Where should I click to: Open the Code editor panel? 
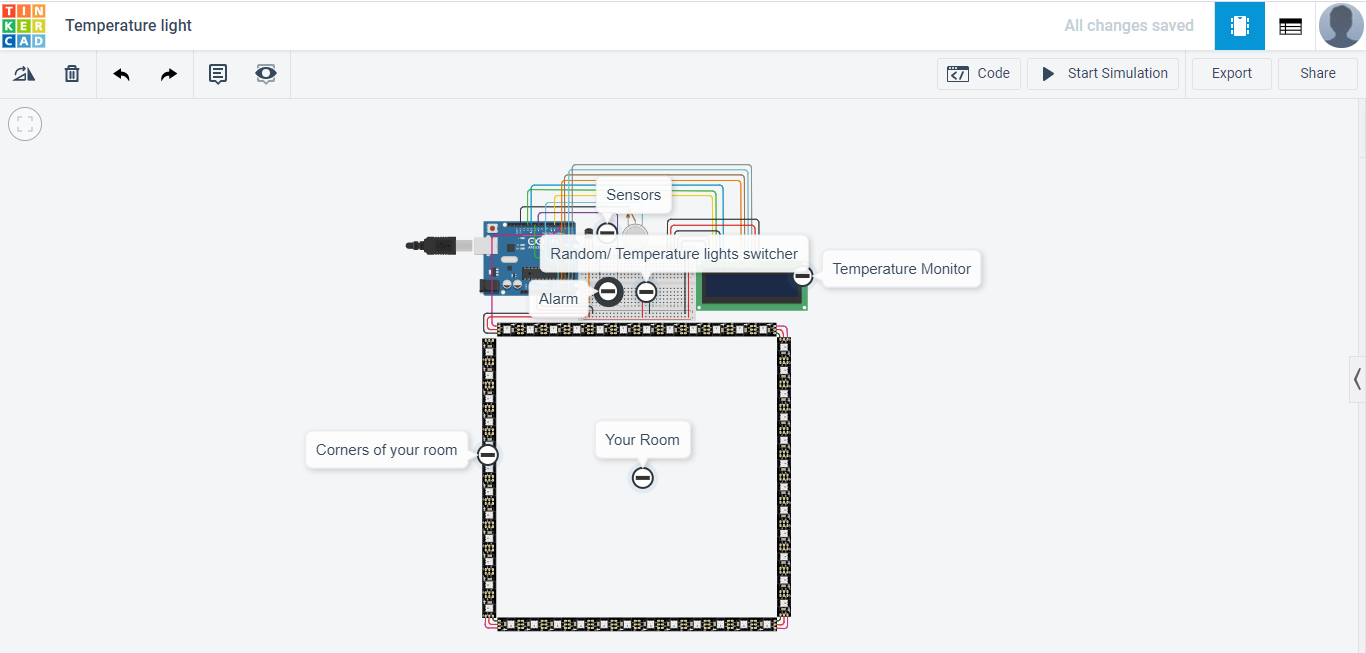coord(978,73)
